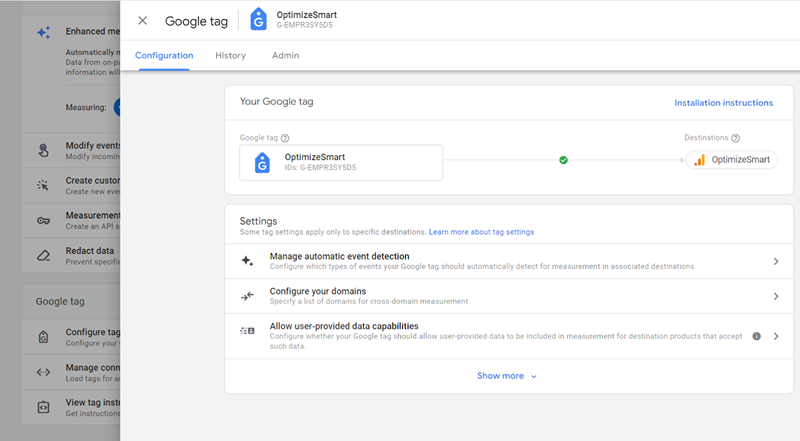Close the Google tag panel
The width and height of the screenshot is (800, 441).
(x=142, y=20)
